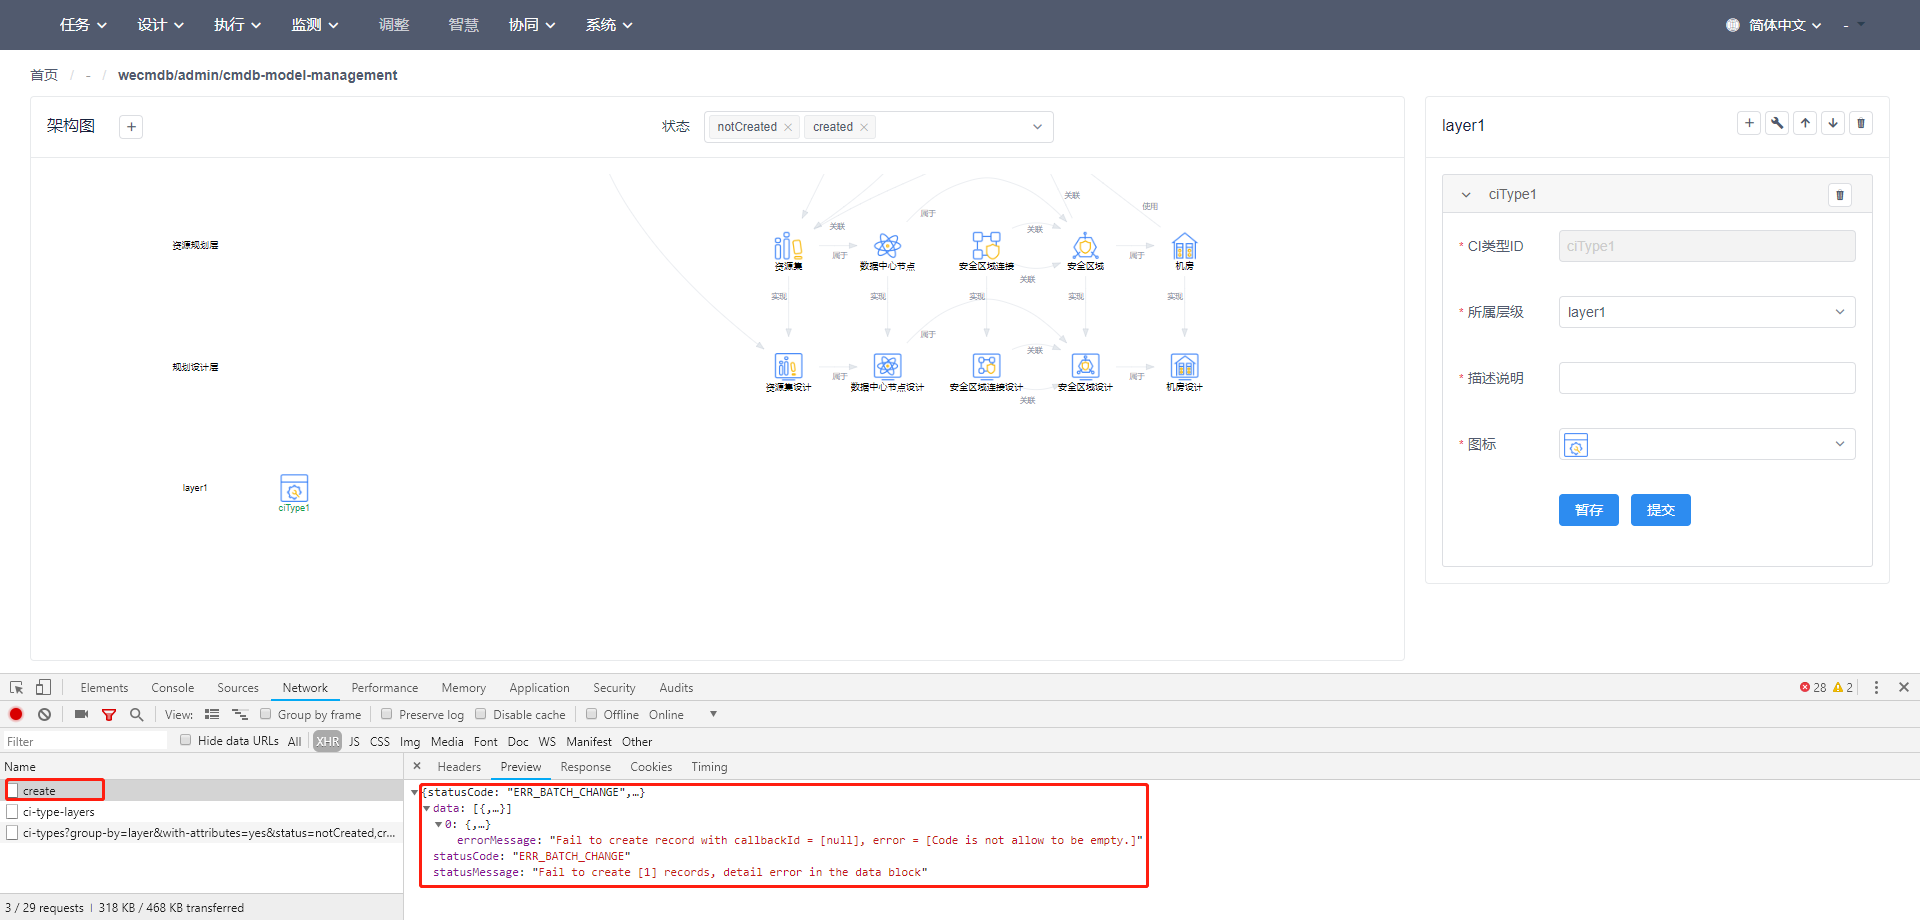Screen dimensions: 1920x920
Task: Expand the data array in the Preview pane
Action: coord(427,808)
